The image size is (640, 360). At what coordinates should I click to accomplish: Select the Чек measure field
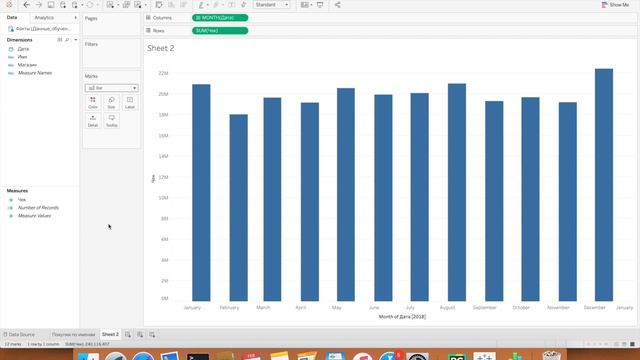coord(22,200)
